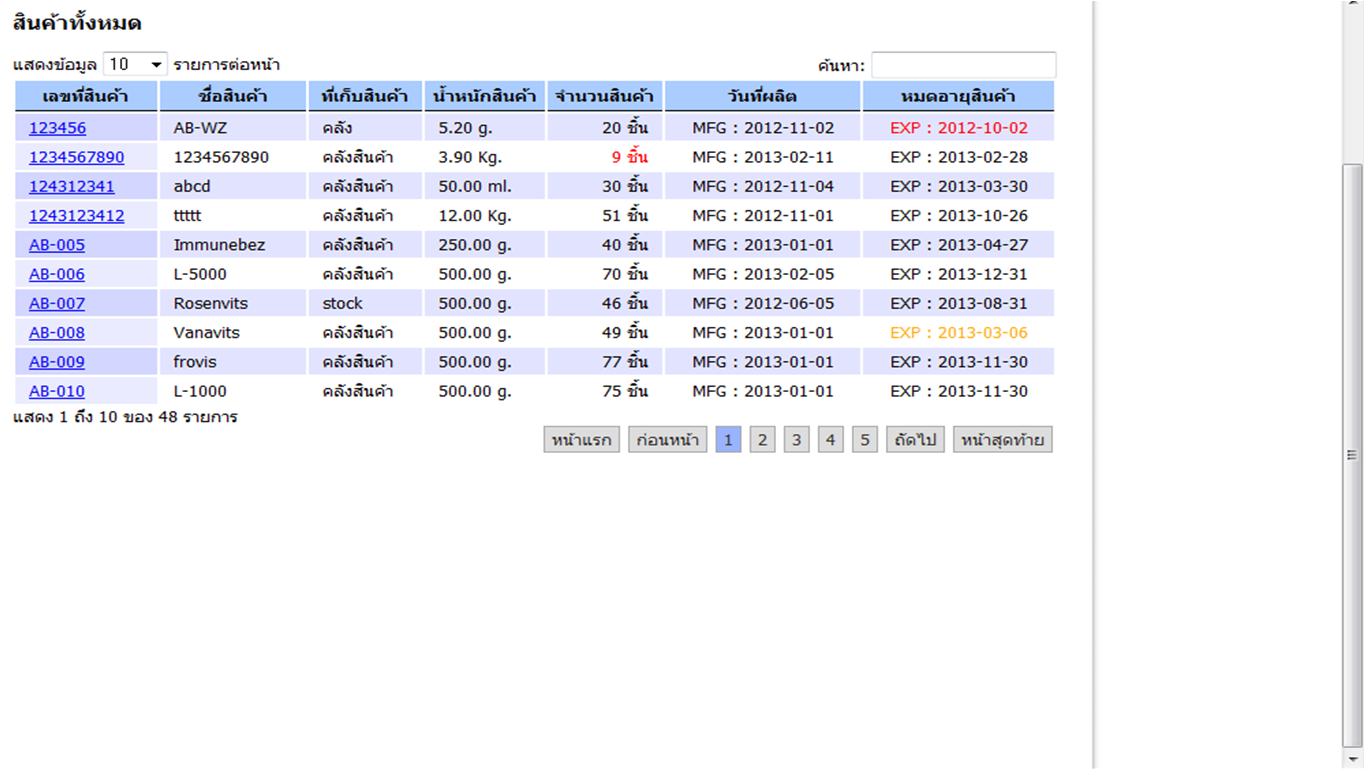Sort by จำนวนสินค้า column header
This screenshot has width=1365, height=770.
tap(605, 96)
